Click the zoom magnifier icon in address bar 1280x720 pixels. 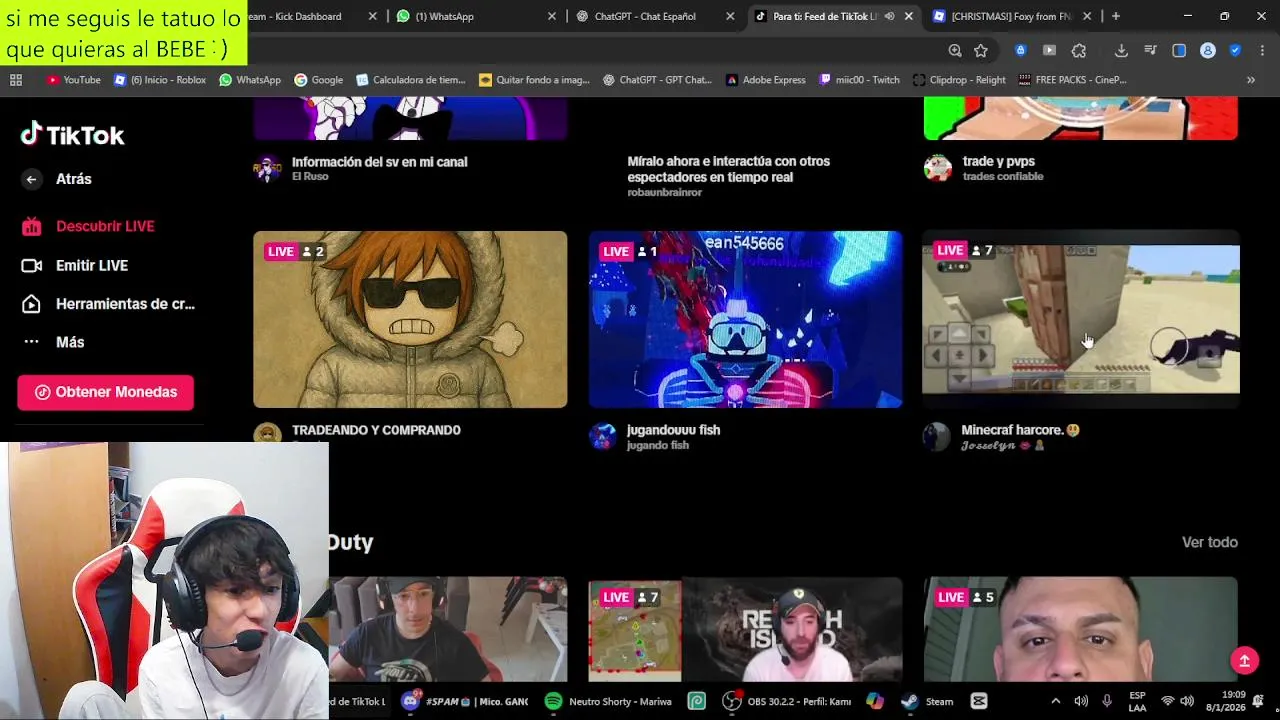[955, 50]
